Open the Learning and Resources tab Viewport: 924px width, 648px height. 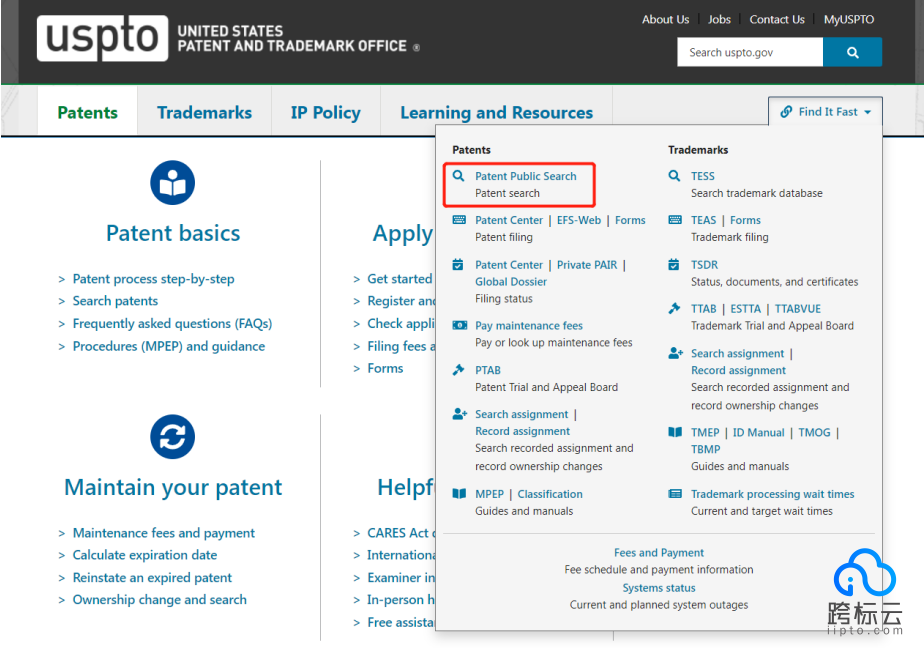496,112
